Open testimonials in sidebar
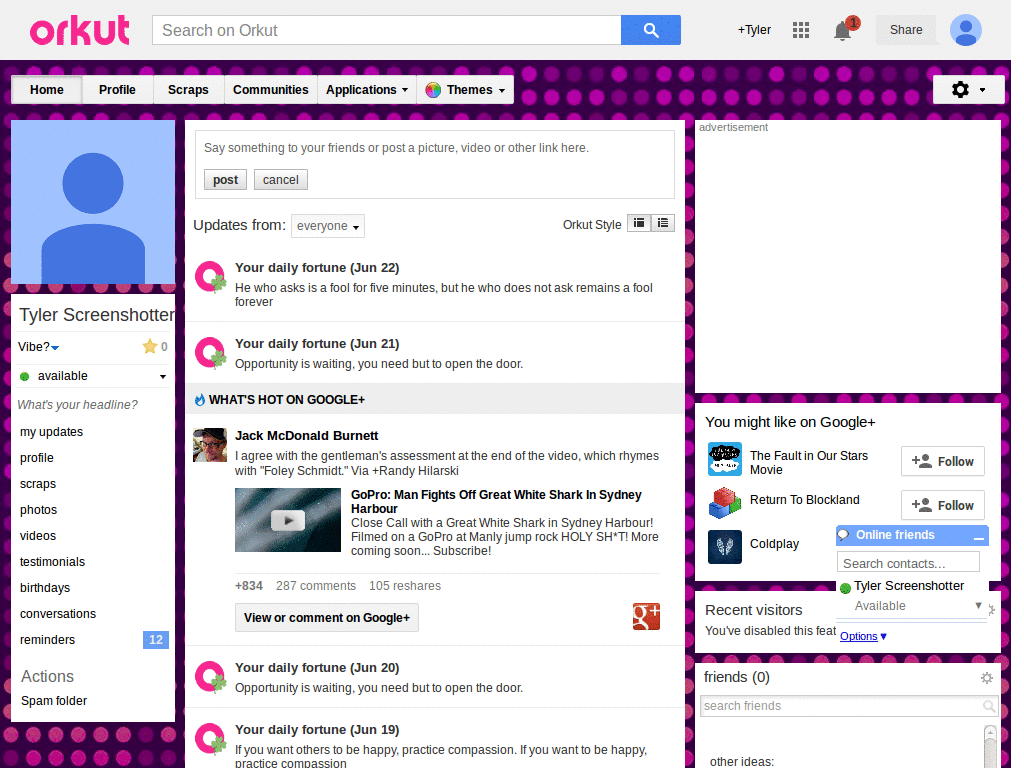The width and height of the screenshot is (1024, 768). (52, 562)
